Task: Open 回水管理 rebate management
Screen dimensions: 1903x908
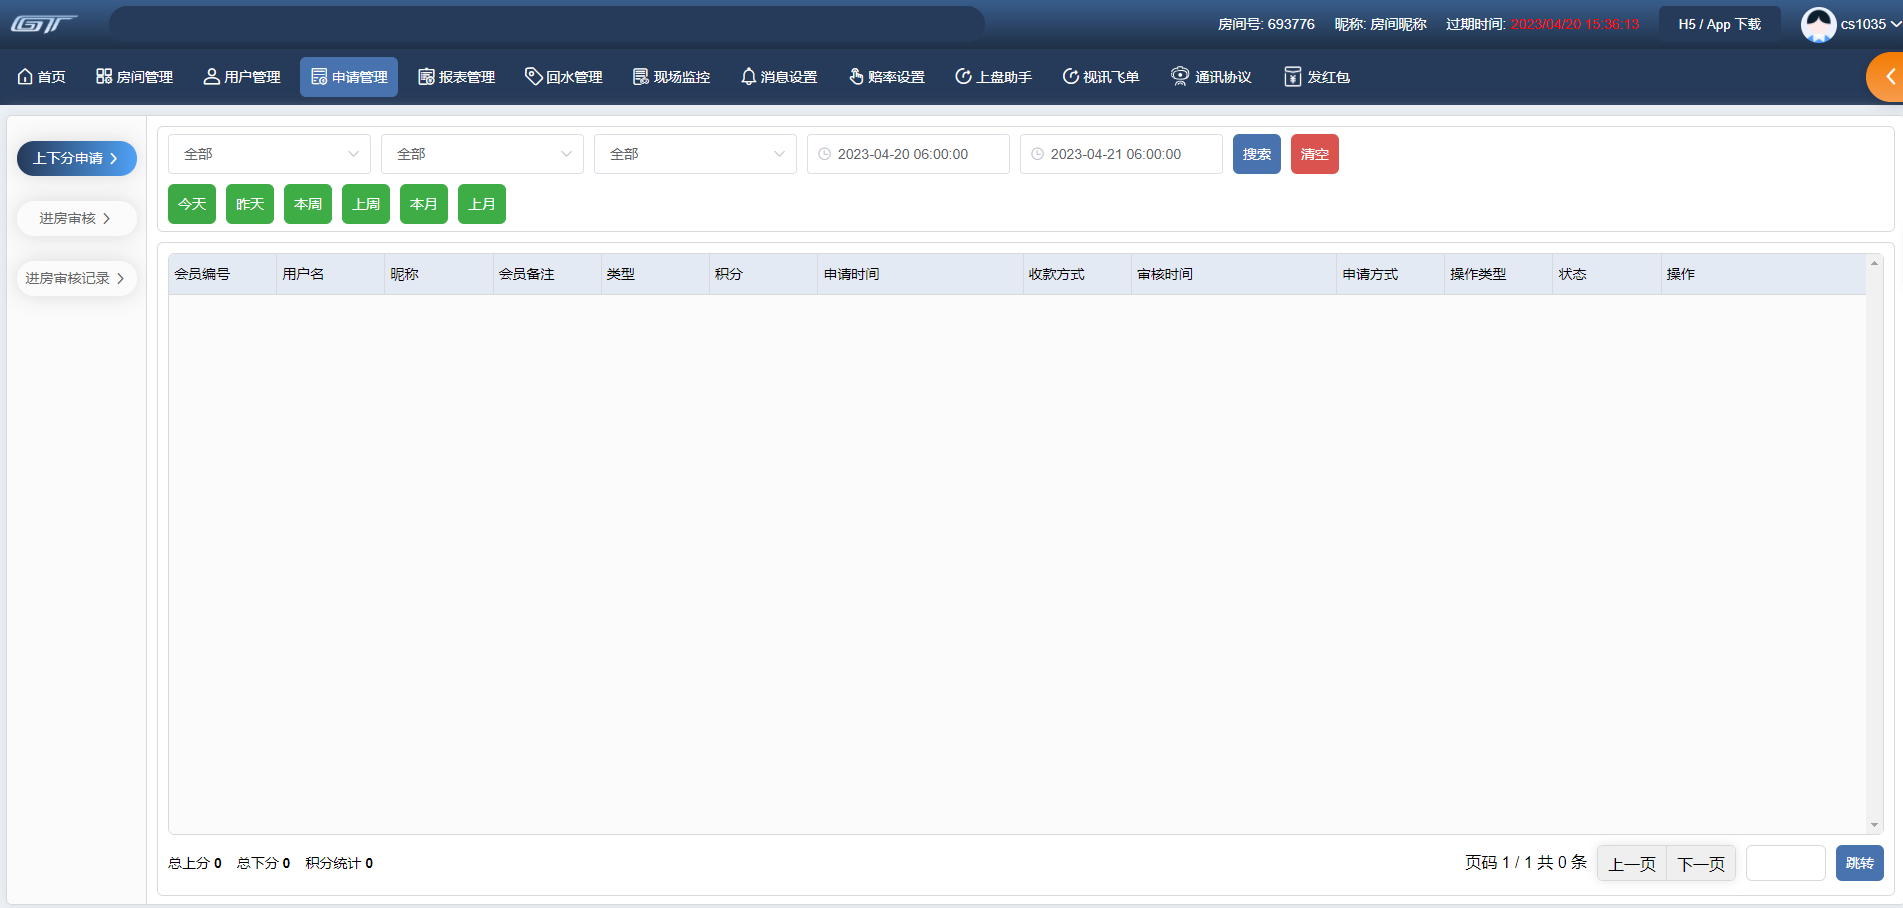Action: 564,77
